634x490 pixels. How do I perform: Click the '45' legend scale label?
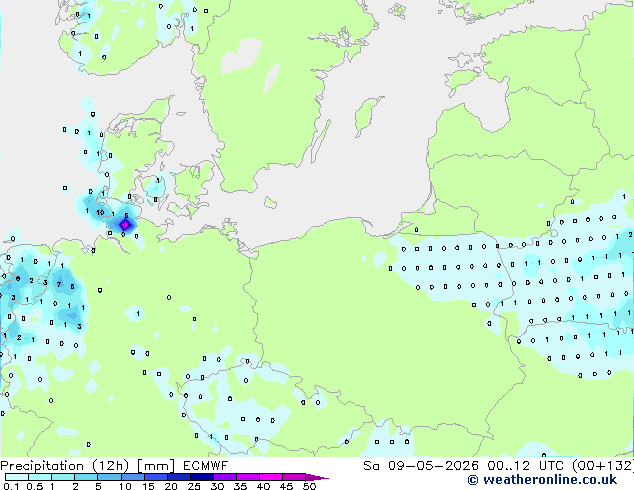[x=286, y=486]
